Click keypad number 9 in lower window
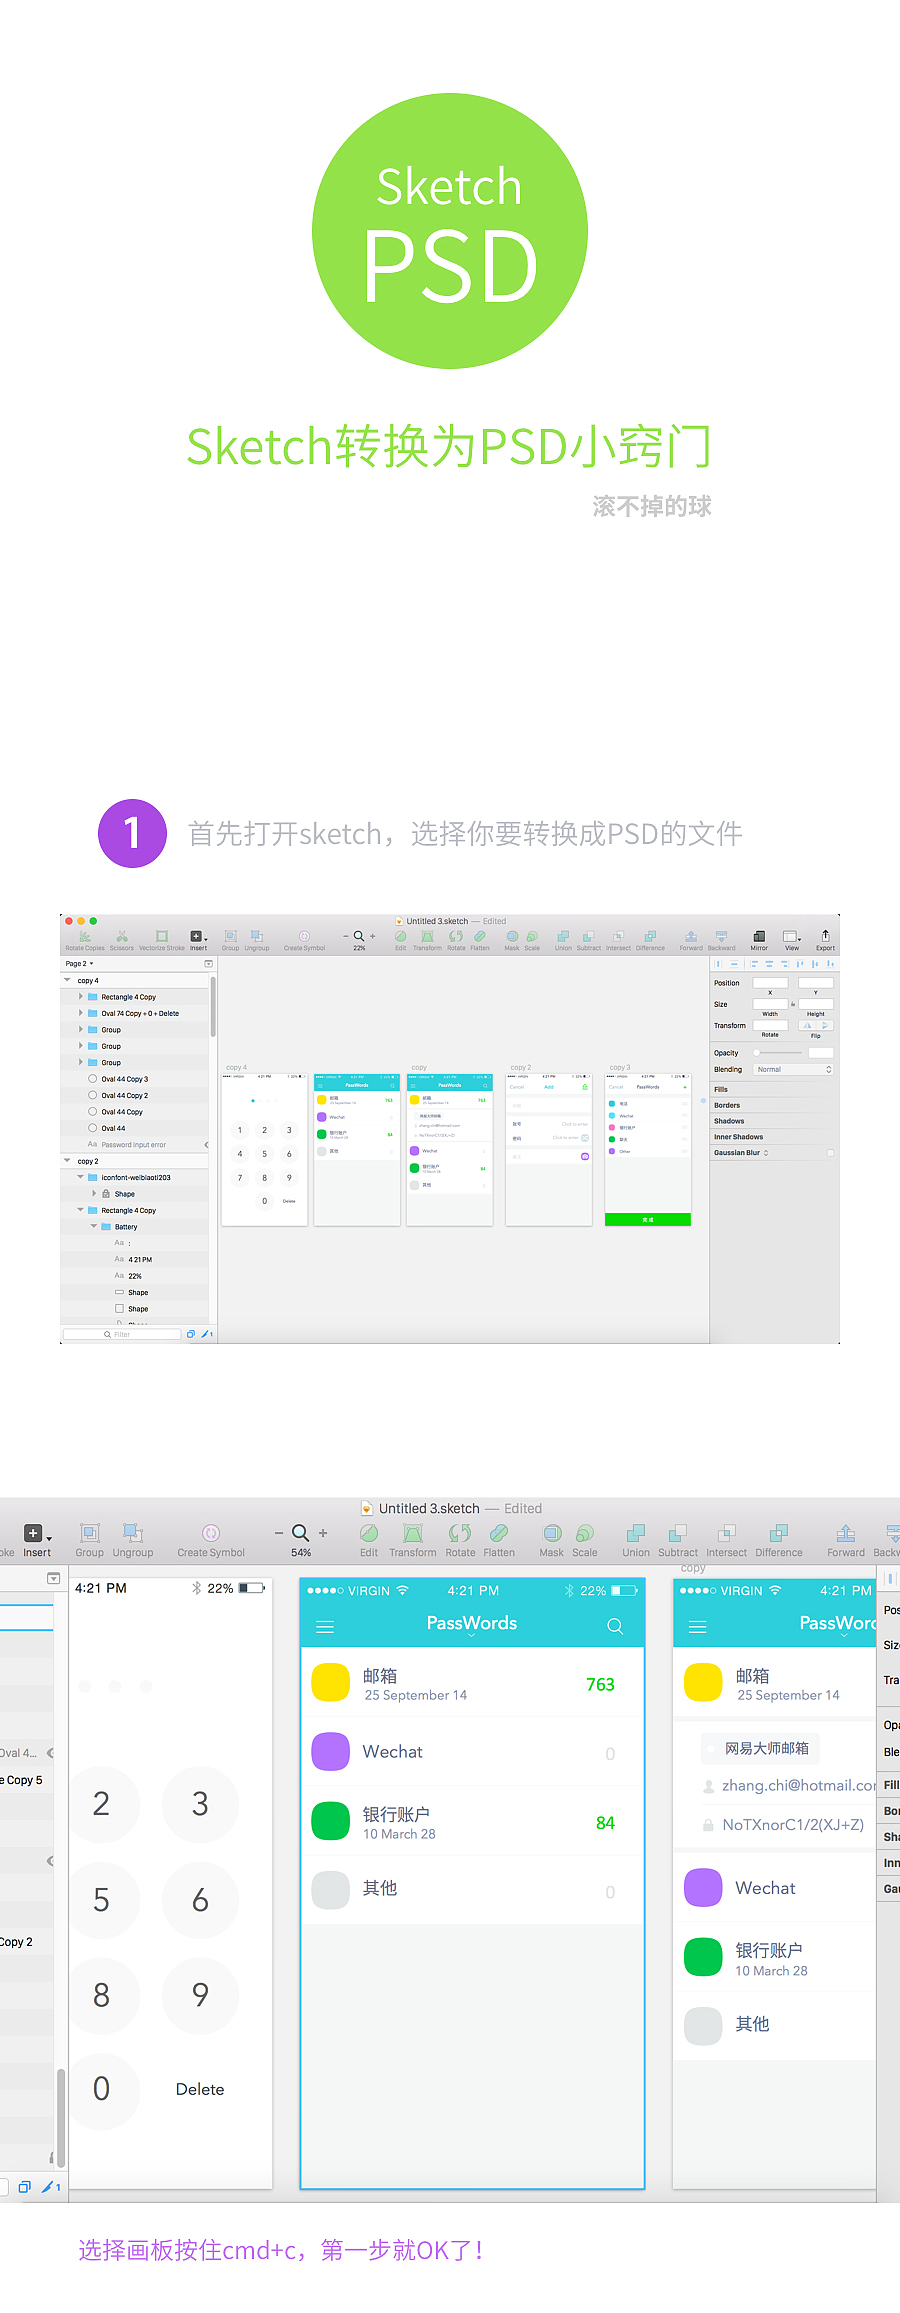The width and height of the screenshot is (900, 2313). coord(200,1995)
